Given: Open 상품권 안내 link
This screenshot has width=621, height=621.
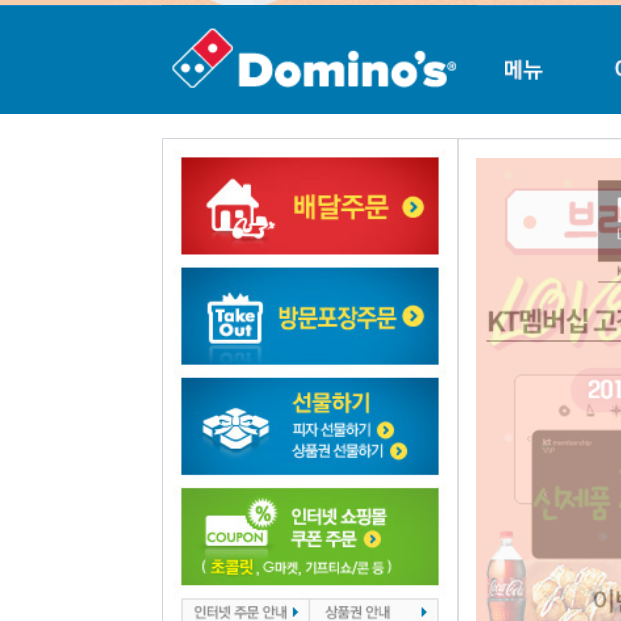Looking at the screenshot, I should coord(374,611).
